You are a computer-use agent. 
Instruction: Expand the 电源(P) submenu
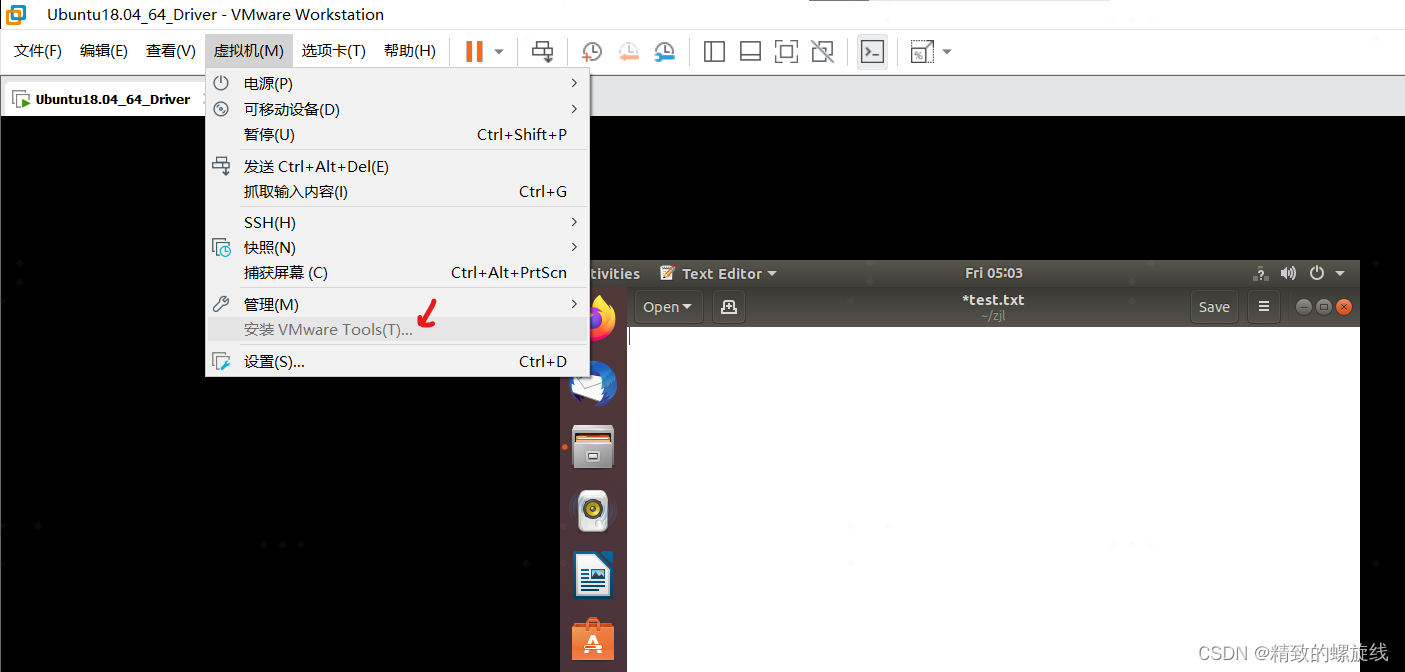pyautogui.click(x=398, y=83)
